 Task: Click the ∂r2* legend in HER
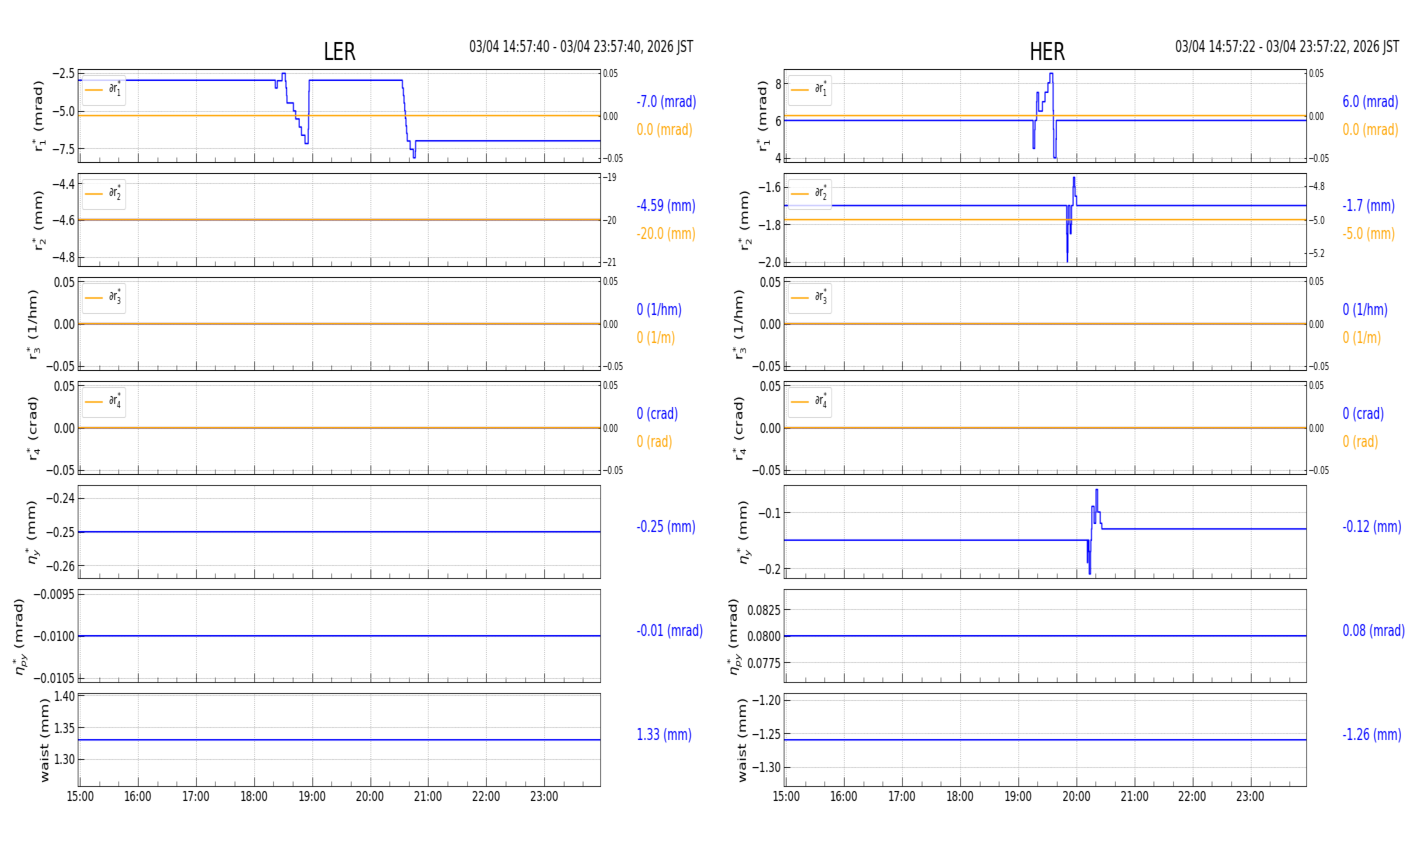[809, 194]
